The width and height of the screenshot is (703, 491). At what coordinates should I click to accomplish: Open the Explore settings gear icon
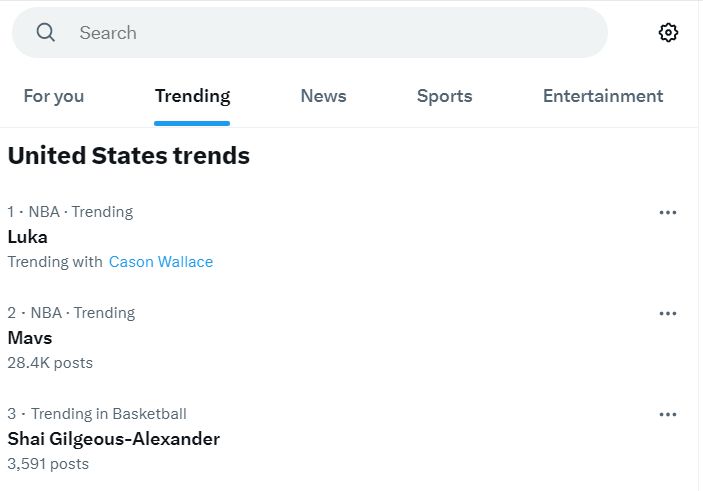[x=668, y=33]
